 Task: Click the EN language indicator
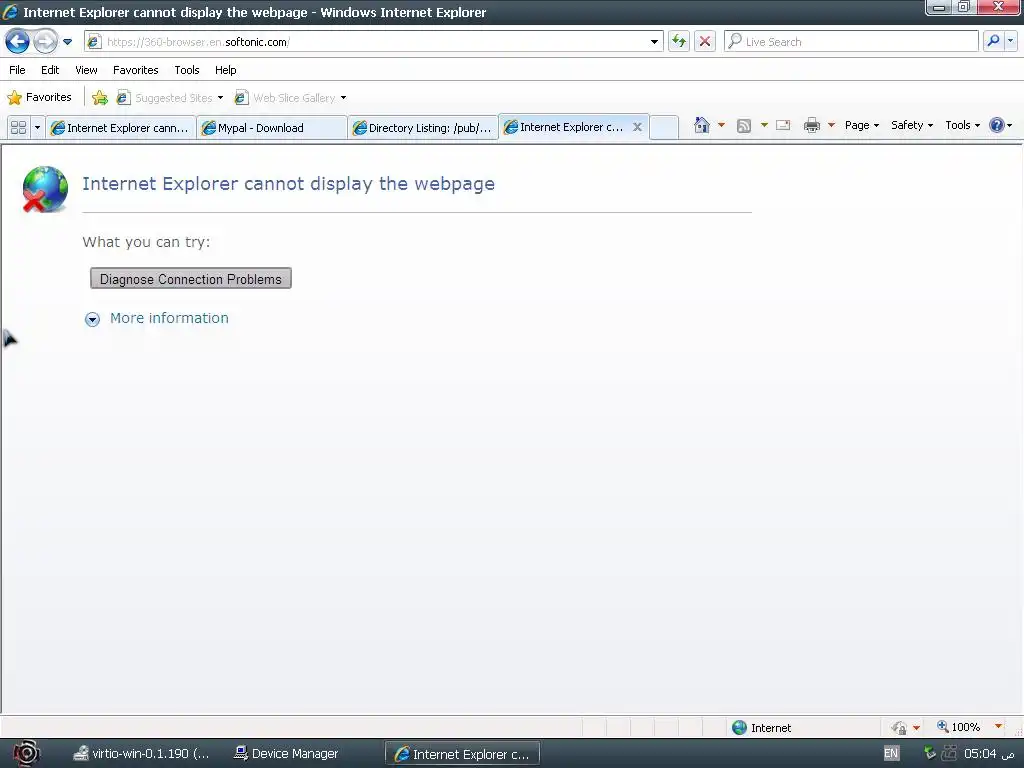pyautogui.click(x=891, y=753)
